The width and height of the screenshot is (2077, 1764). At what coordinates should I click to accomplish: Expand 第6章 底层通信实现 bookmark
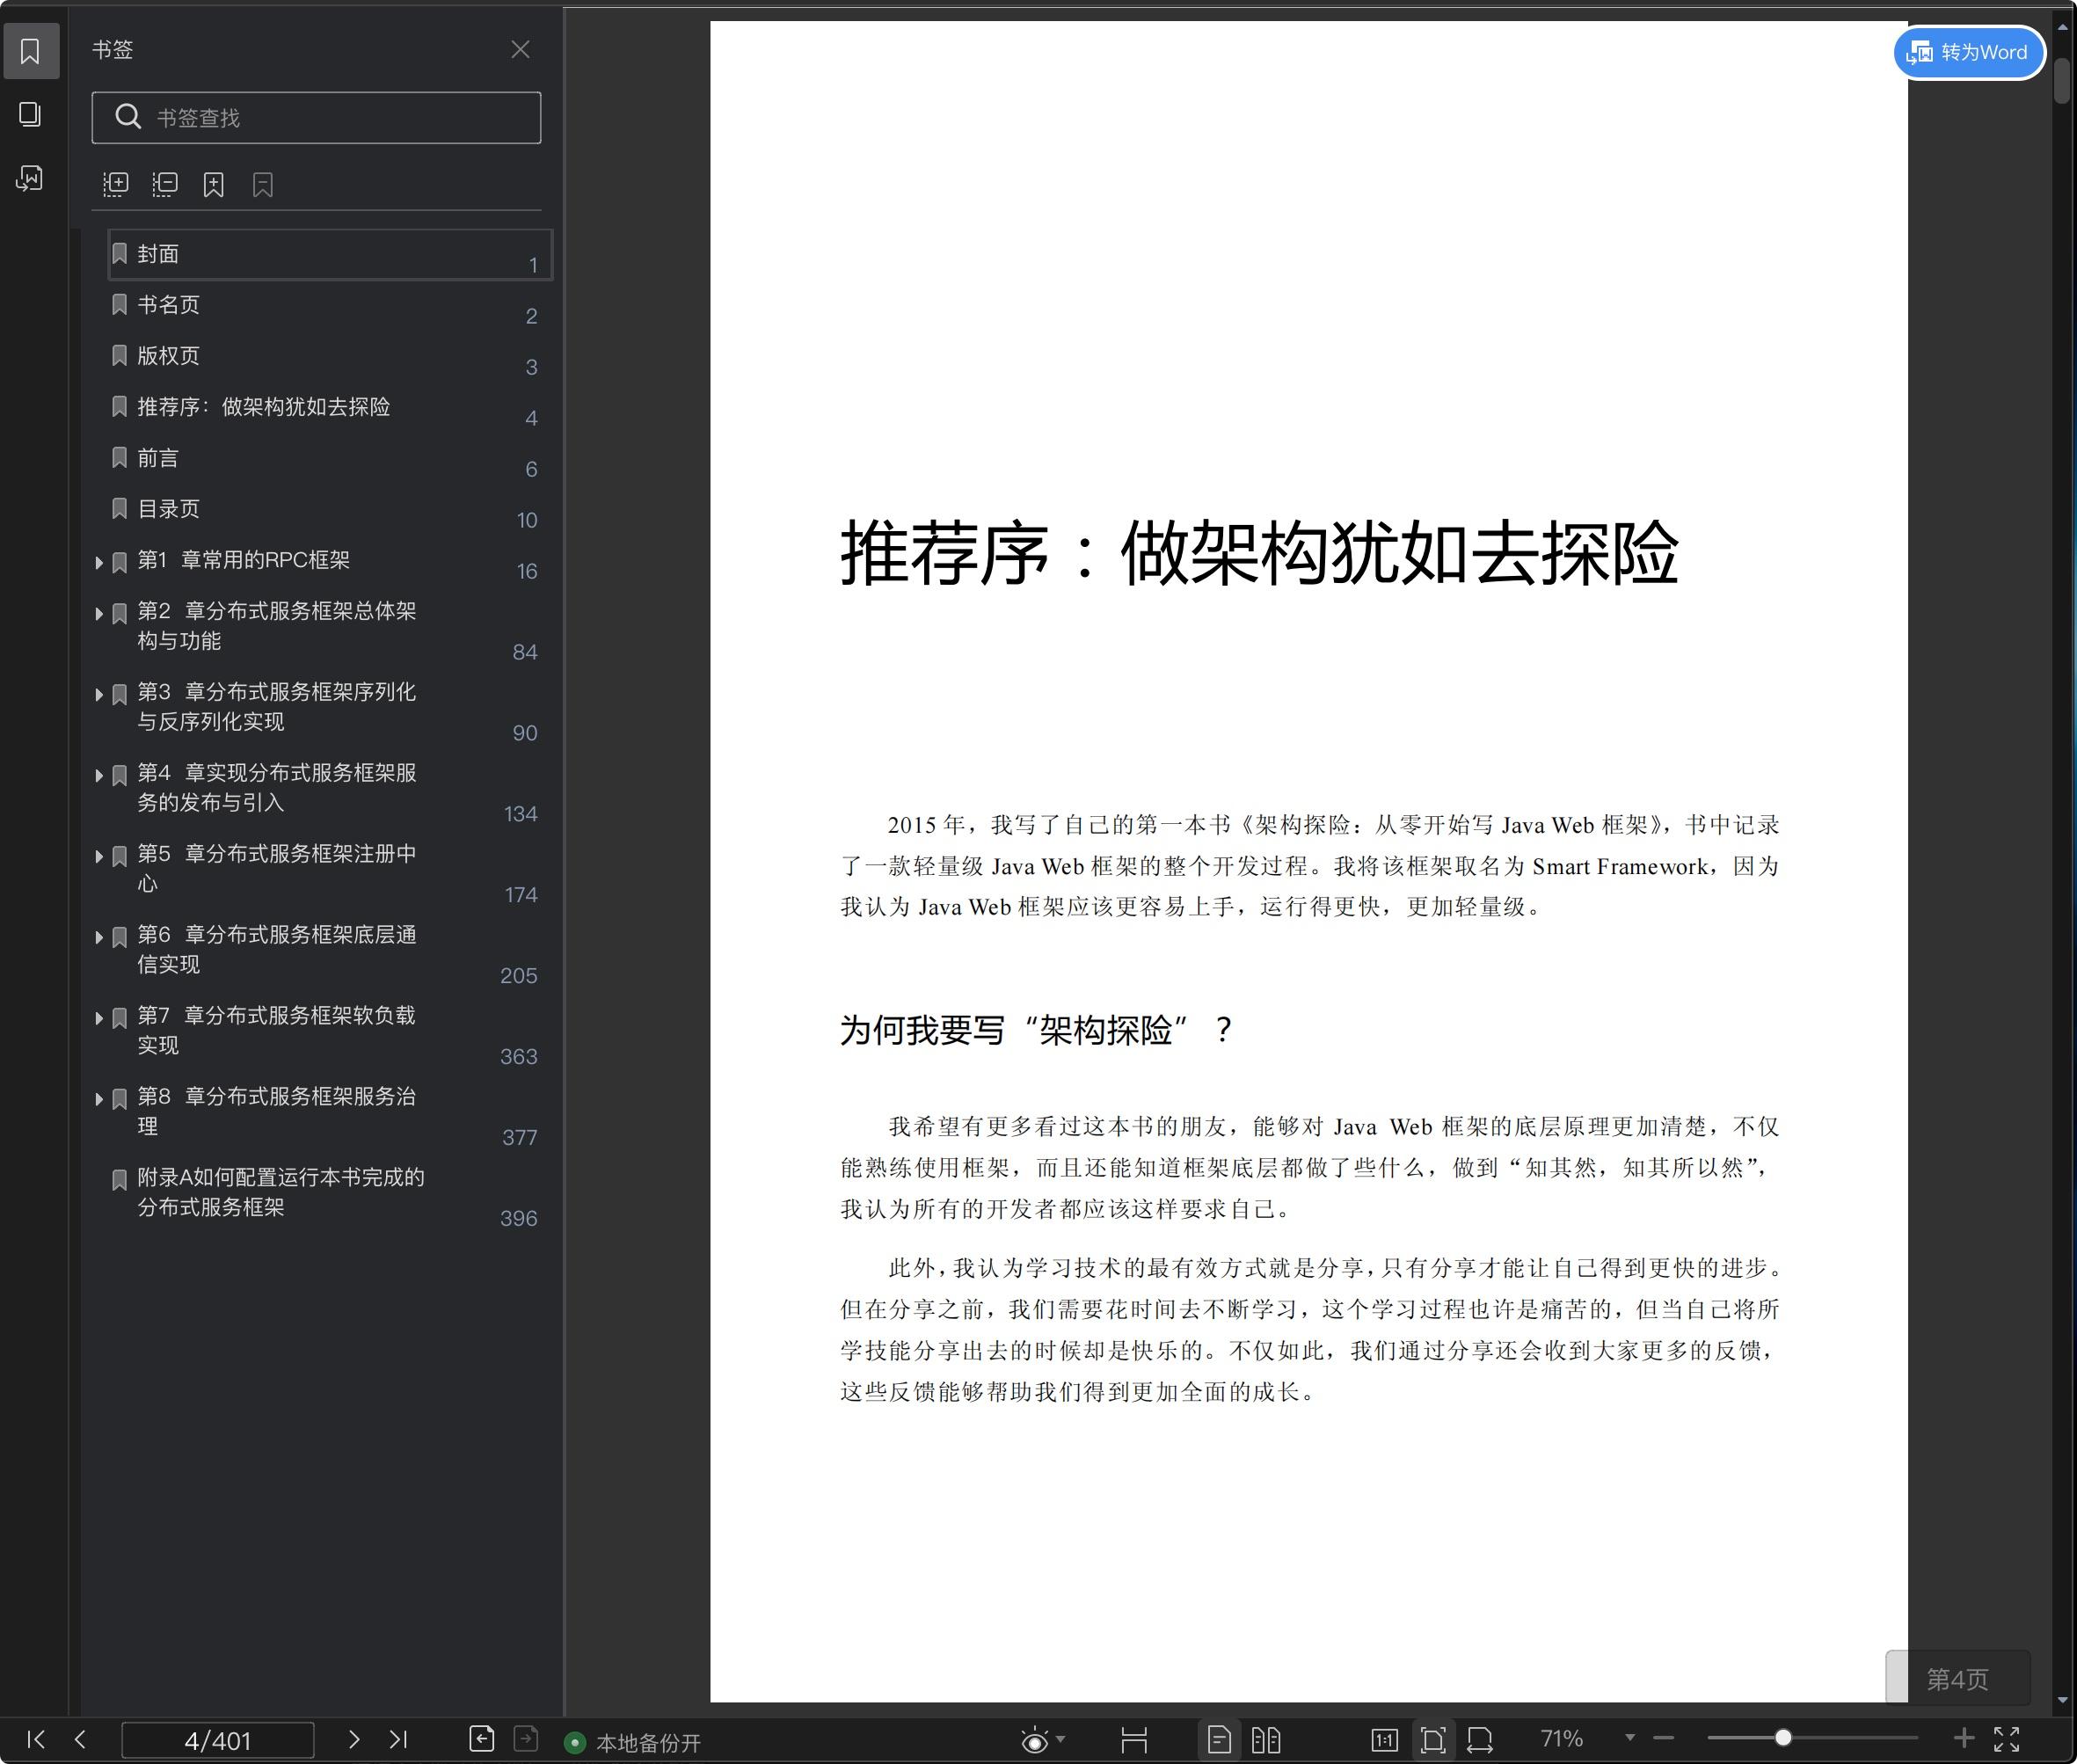[x=99, y=938]
